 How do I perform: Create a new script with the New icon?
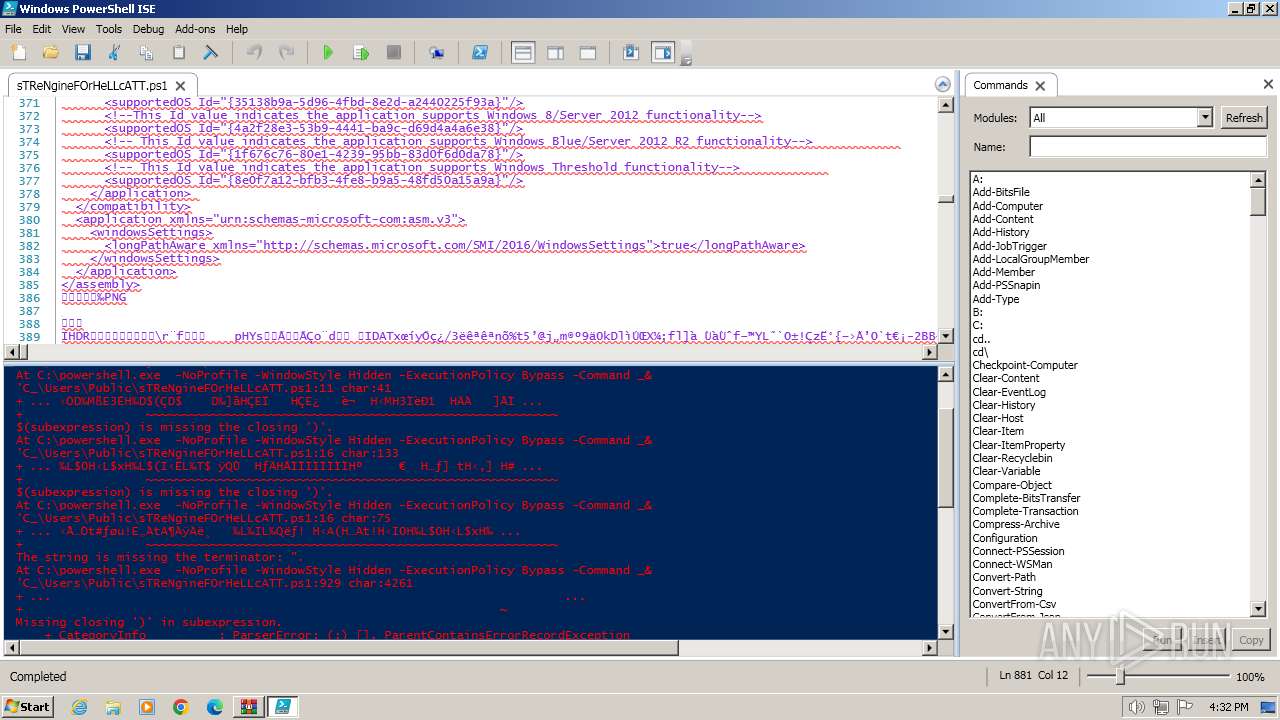pos(18,53)
